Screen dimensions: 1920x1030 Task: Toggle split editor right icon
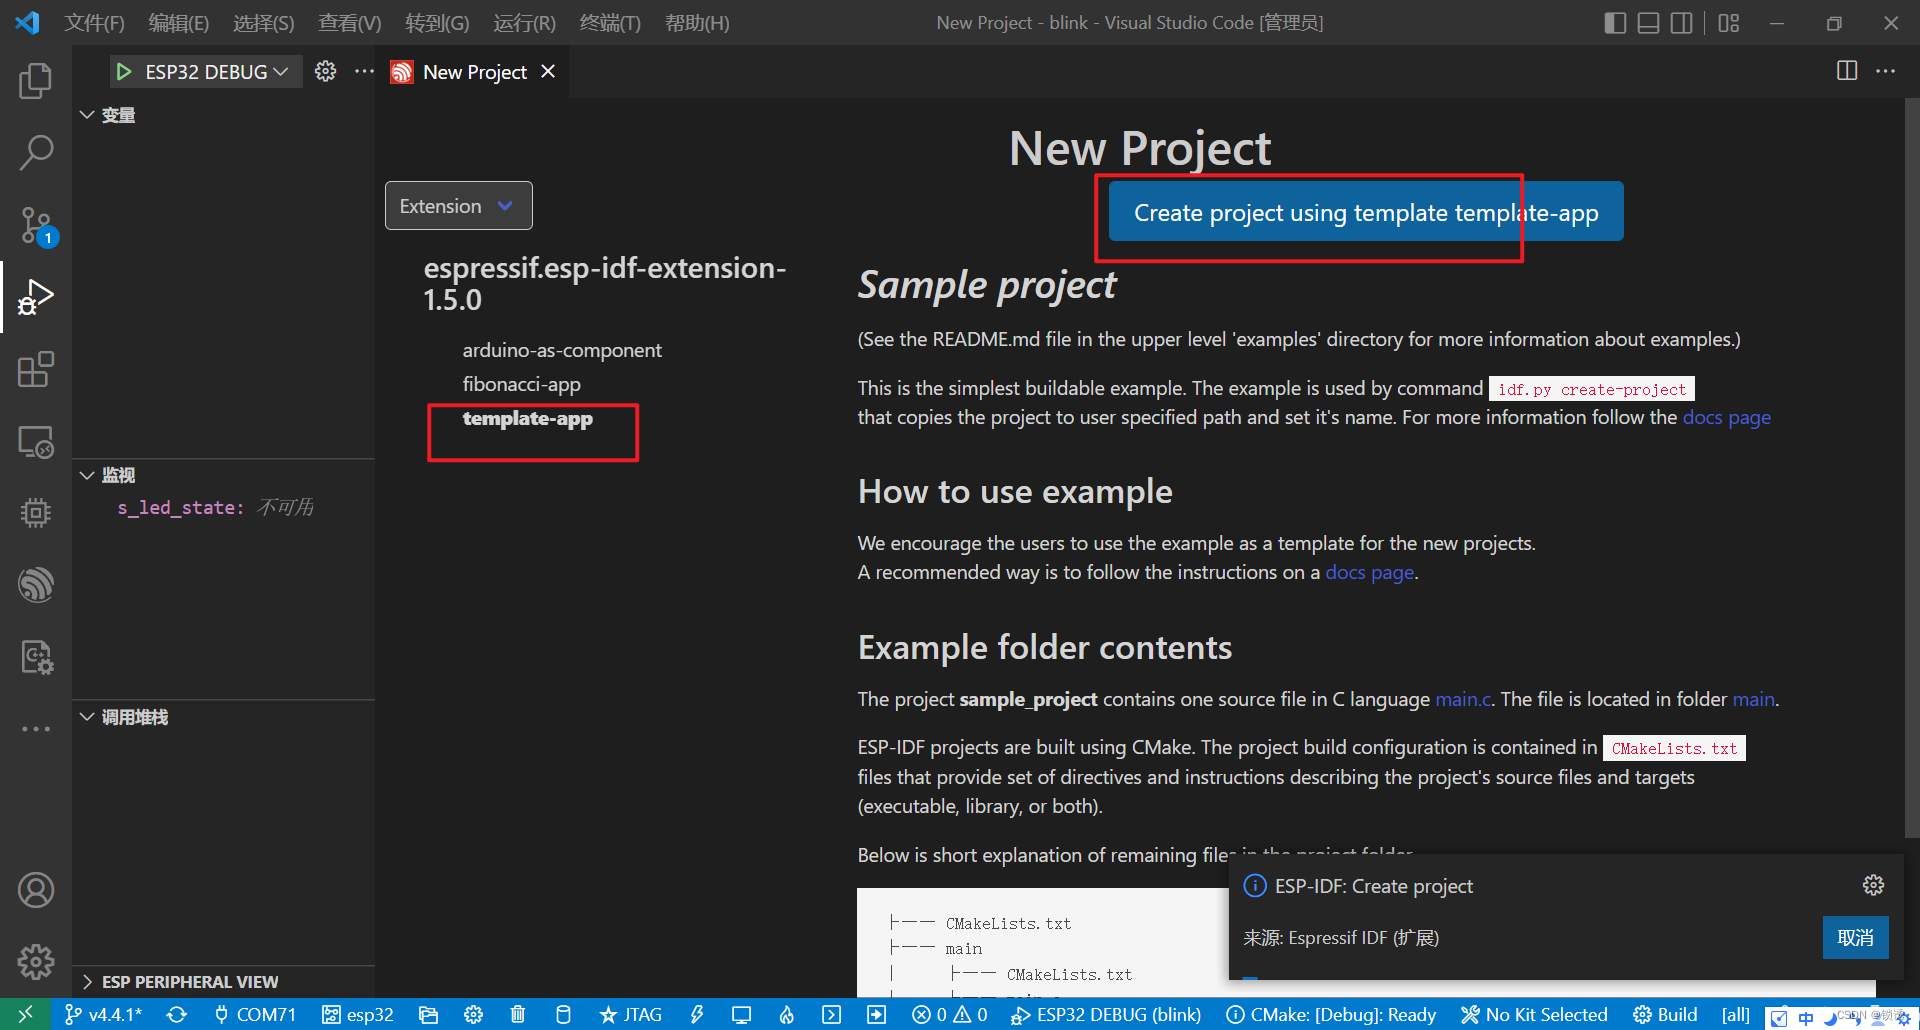pos(1846,71)
